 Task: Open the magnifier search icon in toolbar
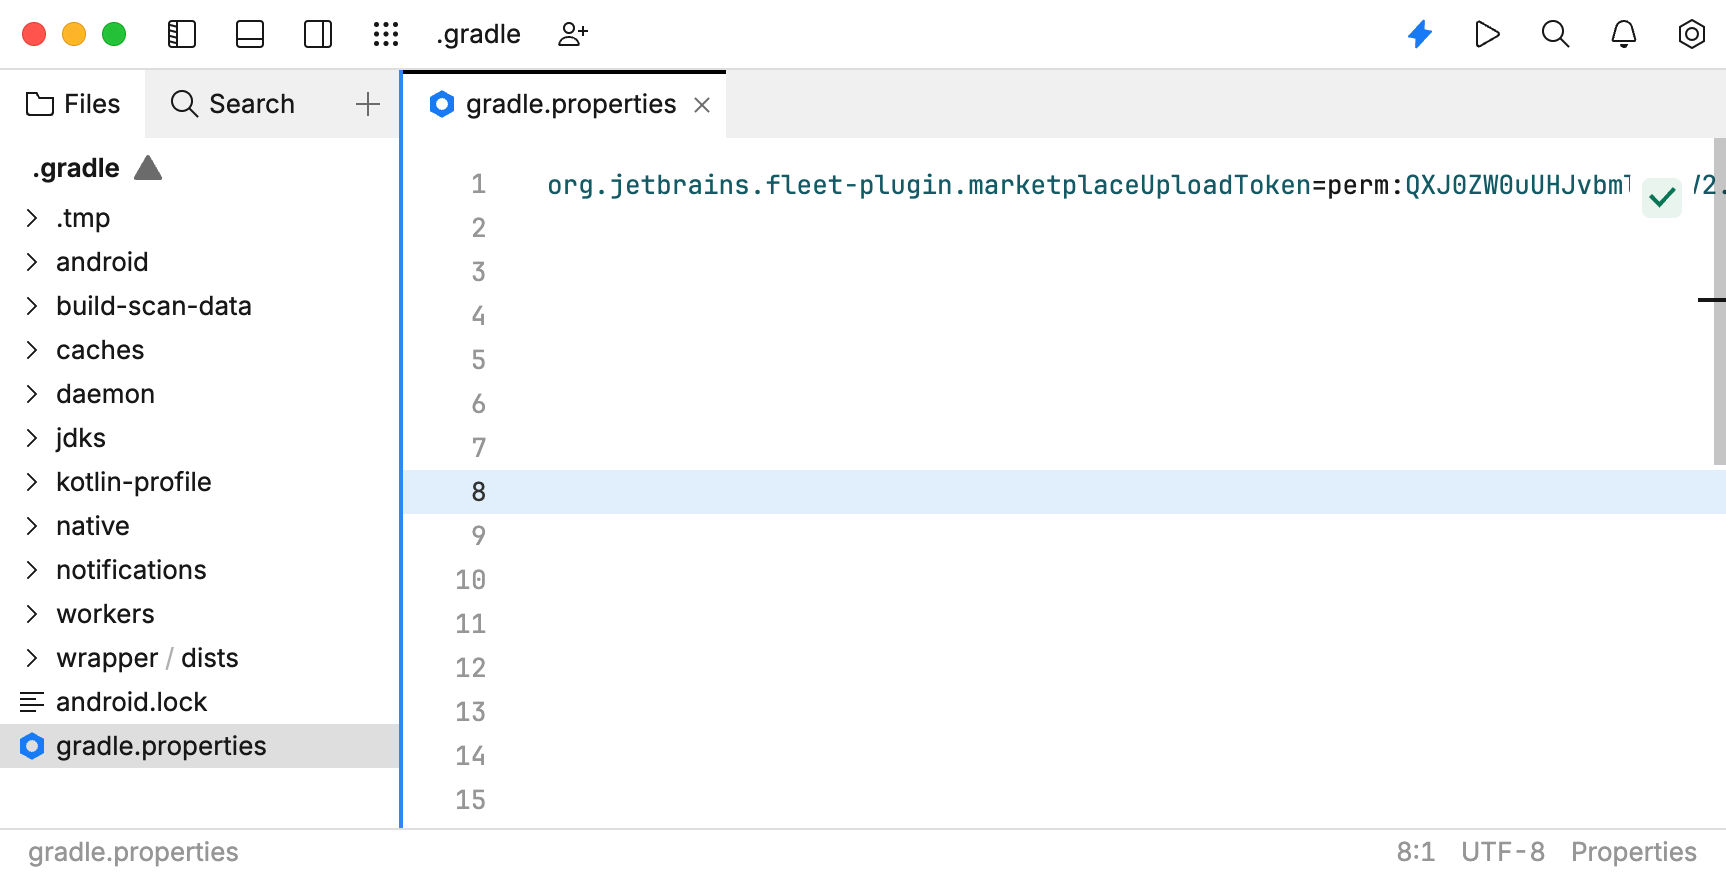coord(1555,34)
